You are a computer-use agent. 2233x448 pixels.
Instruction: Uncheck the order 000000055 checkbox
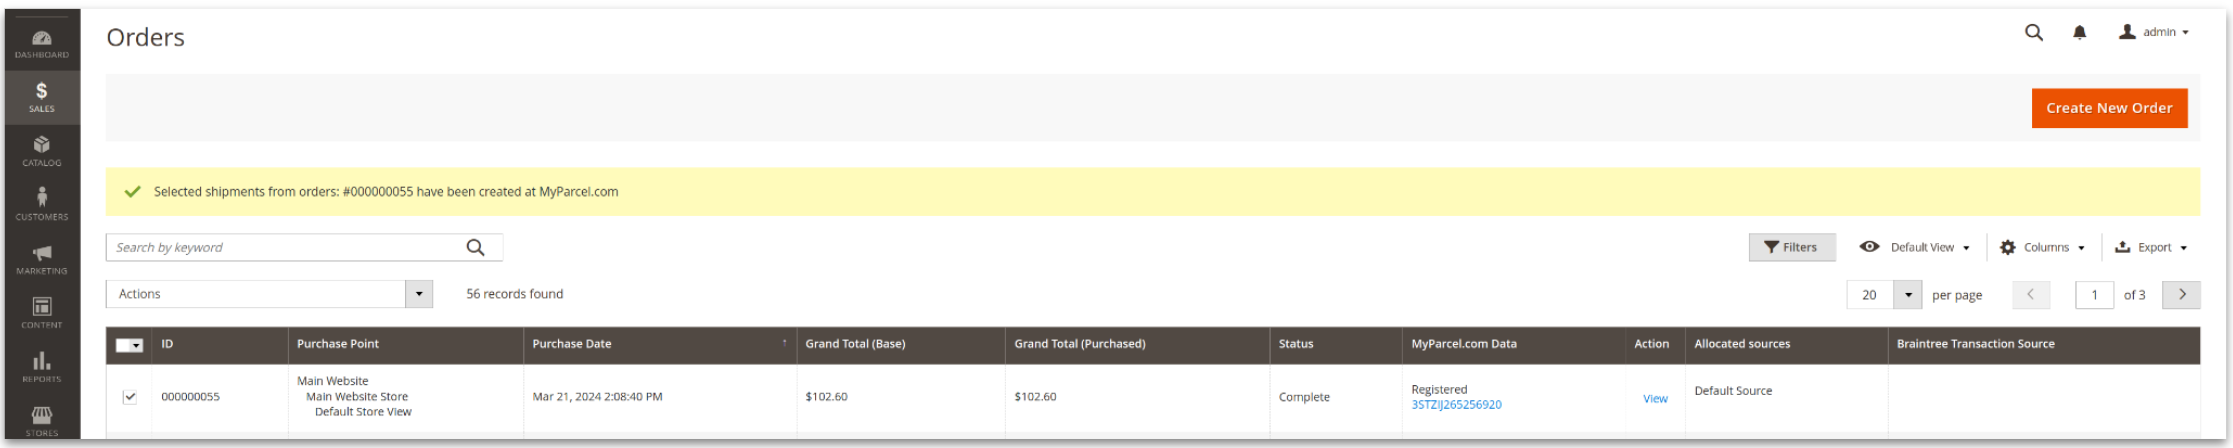(x=130, y=397)
